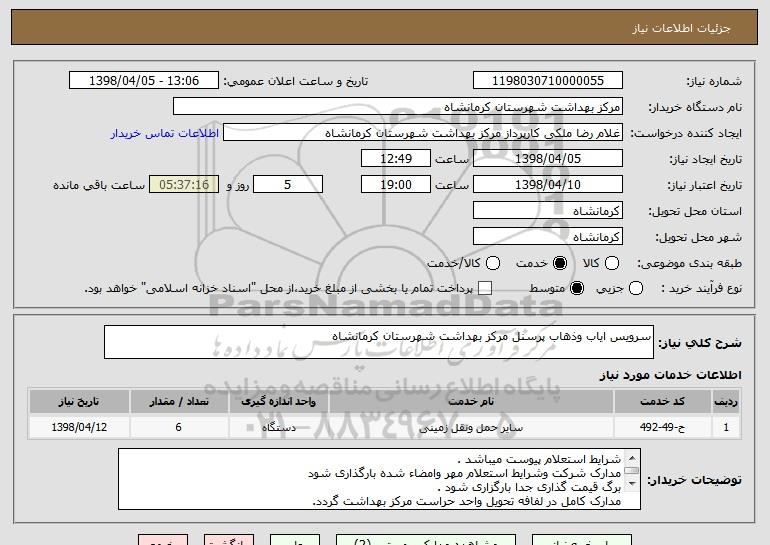Click the validity date field 1398/04/10
This screenshot has height=545, width=770.
[548, 185]
